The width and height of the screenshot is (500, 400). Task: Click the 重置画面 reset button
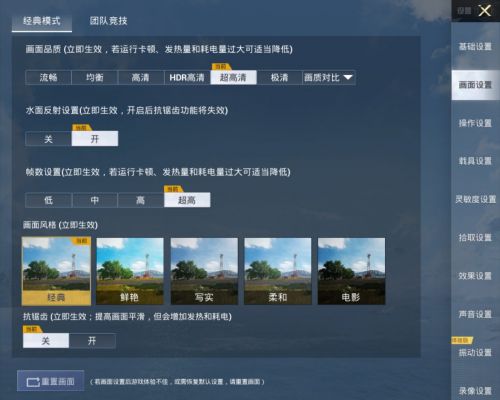click(x=51, y=381)
